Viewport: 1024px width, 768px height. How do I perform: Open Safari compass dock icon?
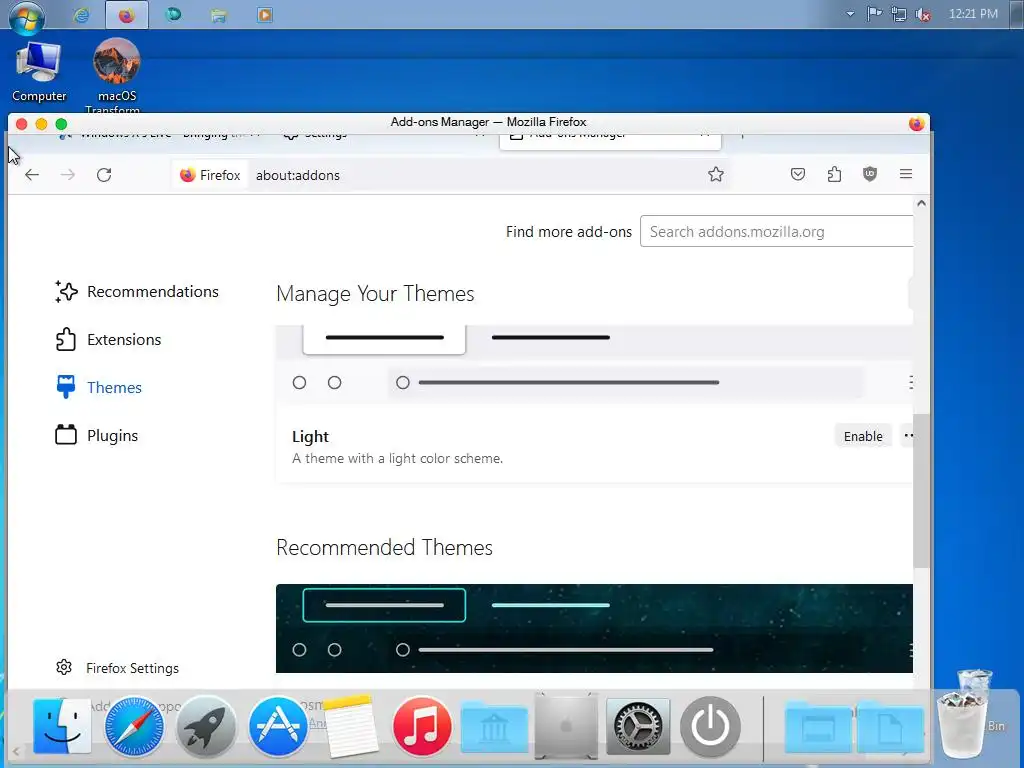pos(135,726)
